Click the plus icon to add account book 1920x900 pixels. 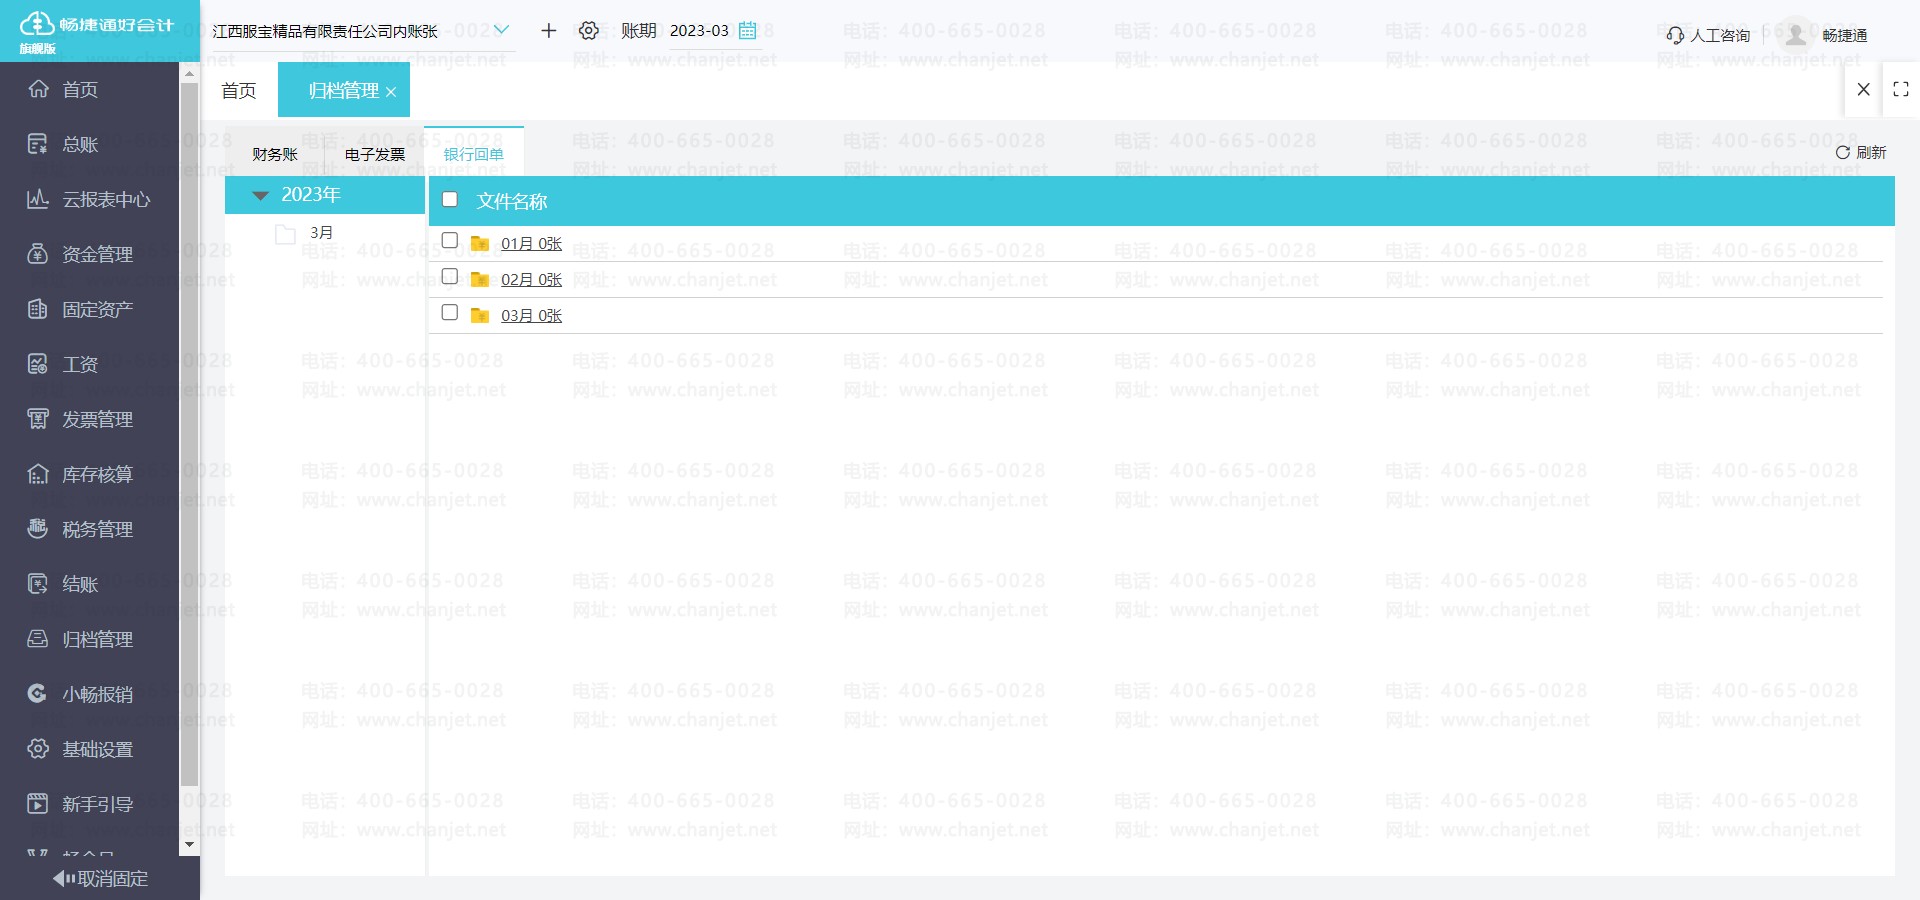(548, 31)
